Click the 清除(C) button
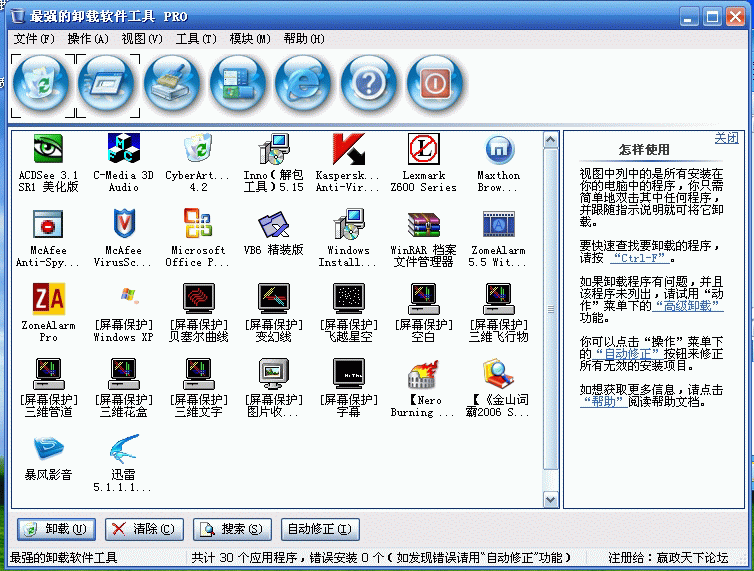Viewport: 754px width, 571px height. pyautogui.click(x=144, y=529)
